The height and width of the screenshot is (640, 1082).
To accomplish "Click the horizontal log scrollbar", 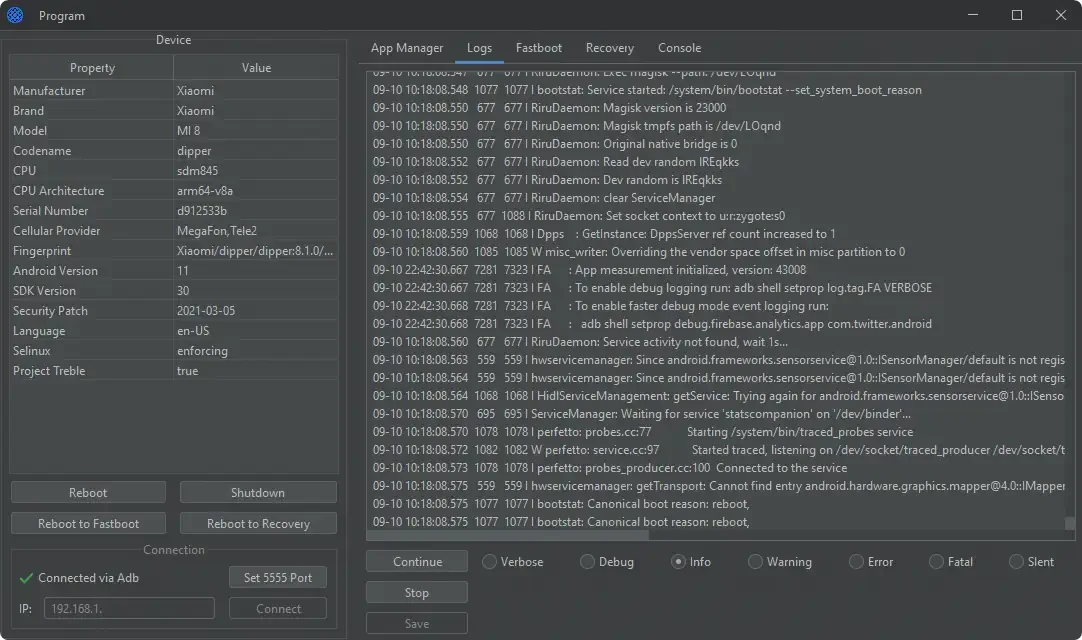I will (x=510, y=535).
